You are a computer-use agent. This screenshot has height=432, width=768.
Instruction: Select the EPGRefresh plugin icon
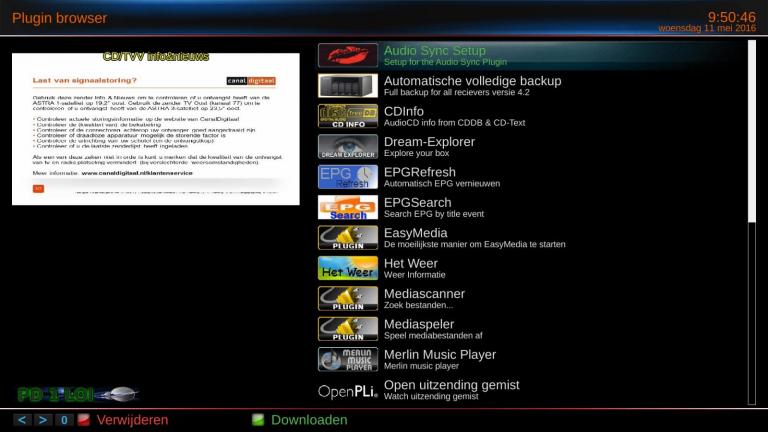(347, 177)
